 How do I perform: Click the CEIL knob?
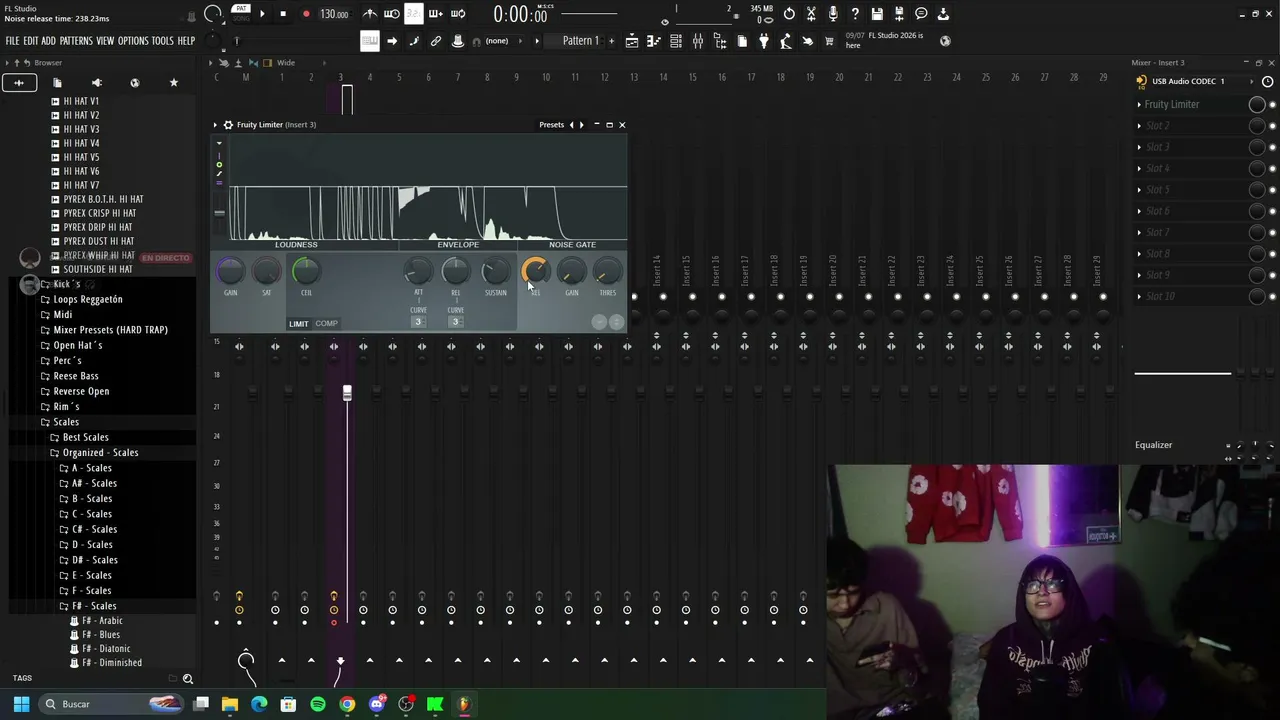click(306, 271)
